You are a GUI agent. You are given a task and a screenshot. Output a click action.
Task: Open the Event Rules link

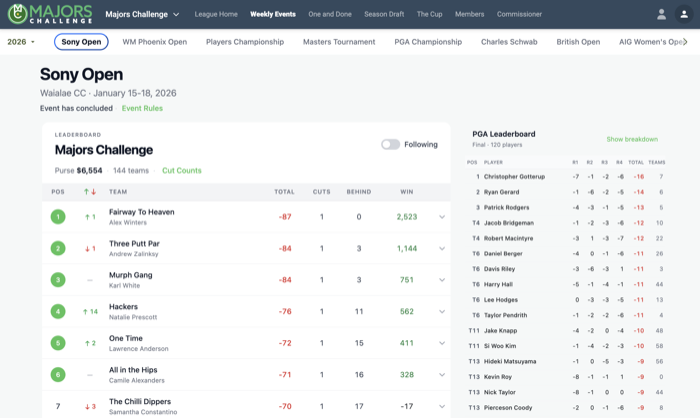(x=142, y=108)
